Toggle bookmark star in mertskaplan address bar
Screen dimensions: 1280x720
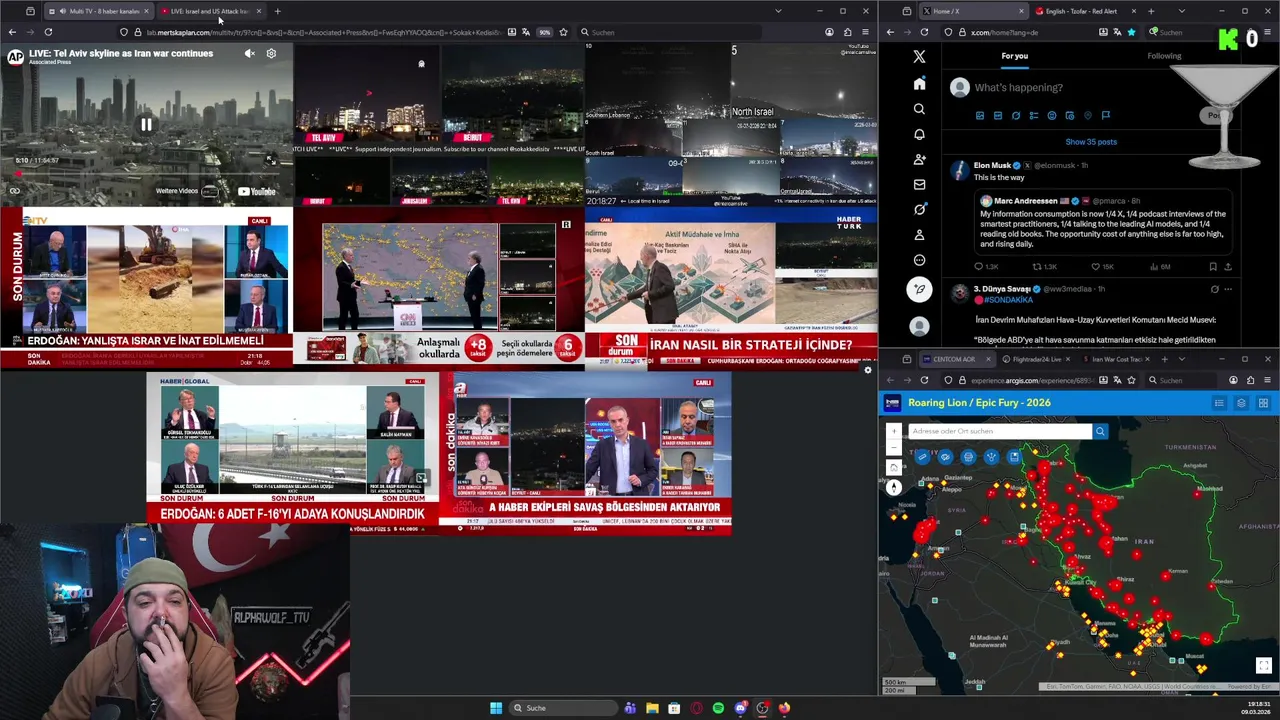click(563, 32)
